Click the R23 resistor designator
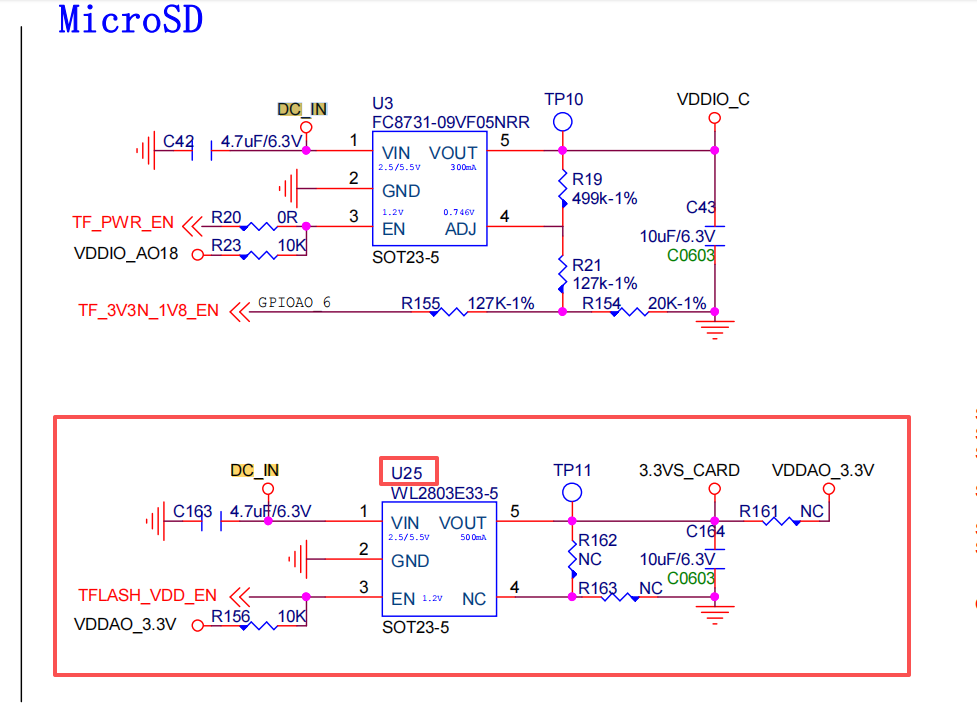The height and width of the screenshot is (719, 977). pos(226,245)
